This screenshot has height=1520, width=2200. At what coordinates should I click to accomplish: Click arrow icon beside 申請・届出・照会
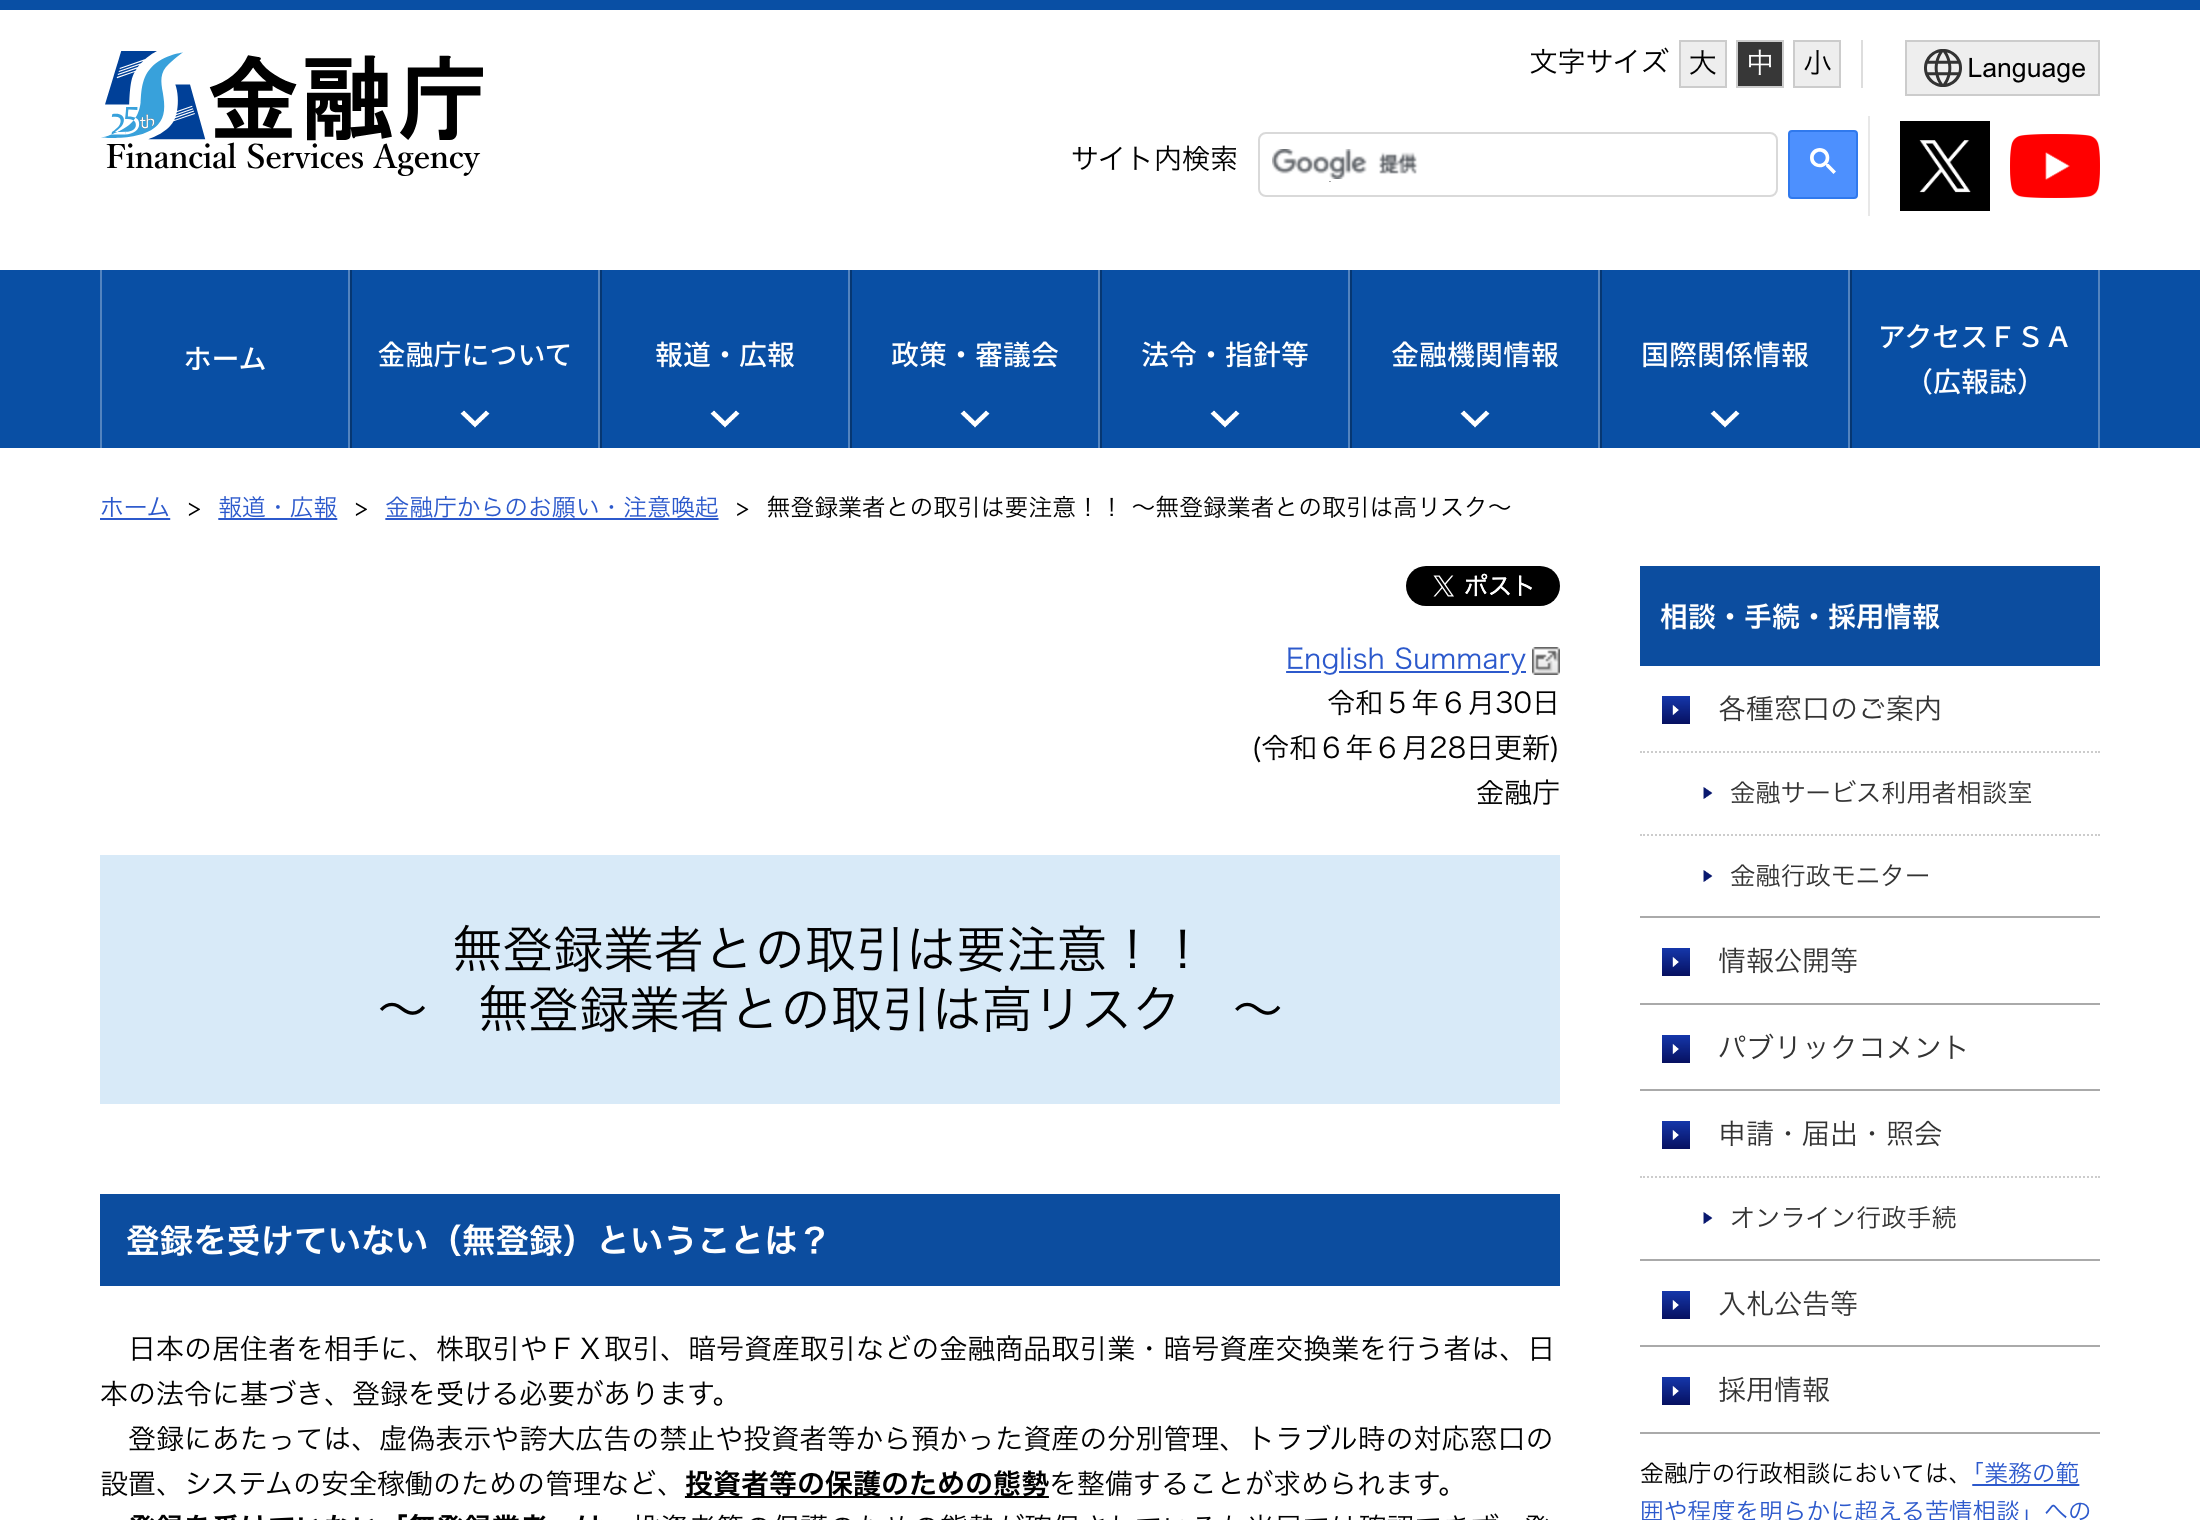[1676, 1135]
